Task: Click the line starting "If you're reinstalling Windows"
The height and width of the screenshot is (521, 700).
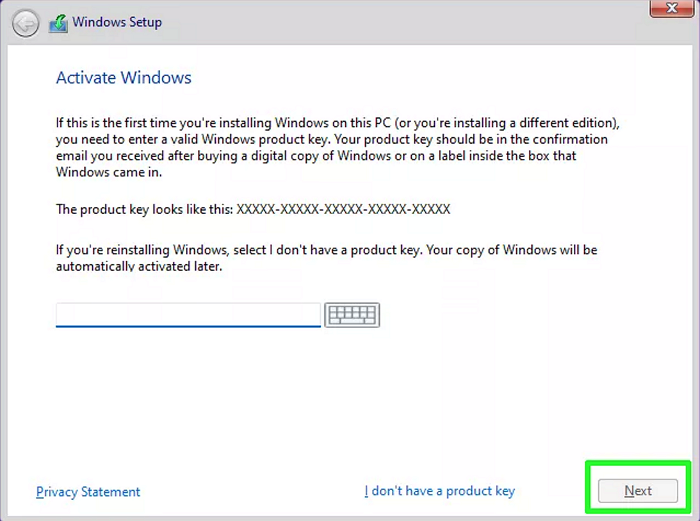Action: (326, 250)
